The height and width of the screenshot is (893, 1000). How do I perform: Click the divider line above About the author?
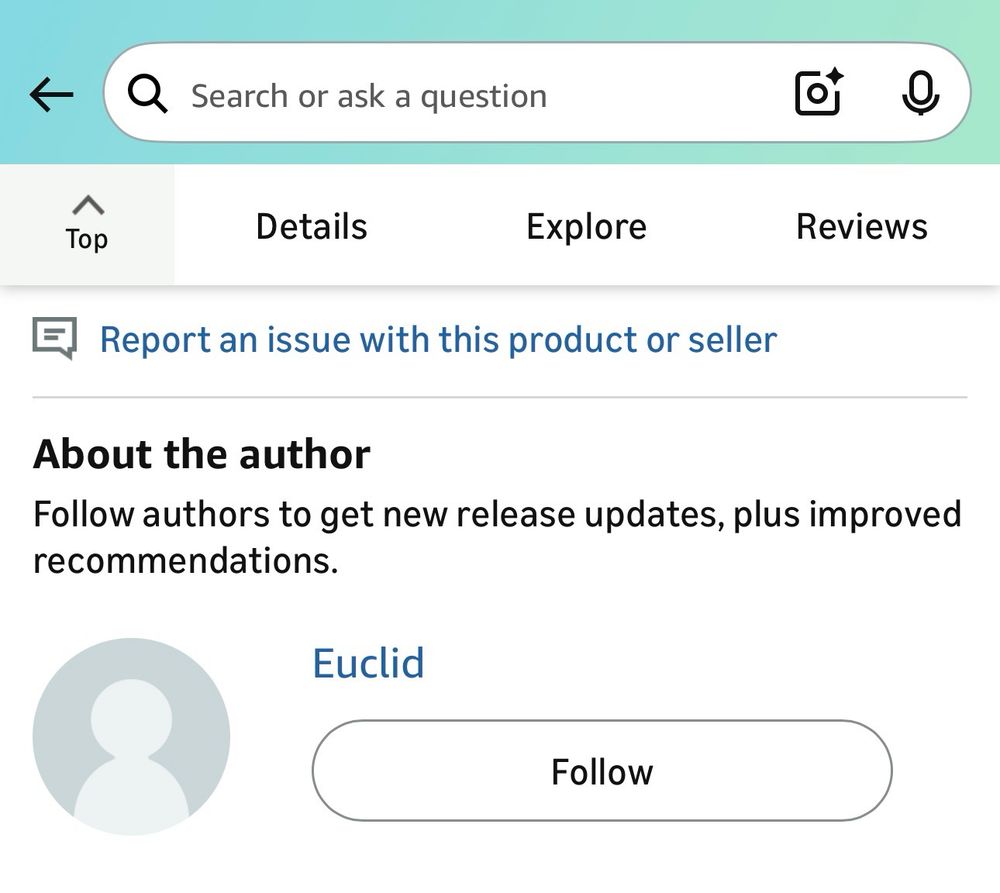pos(500,398)
